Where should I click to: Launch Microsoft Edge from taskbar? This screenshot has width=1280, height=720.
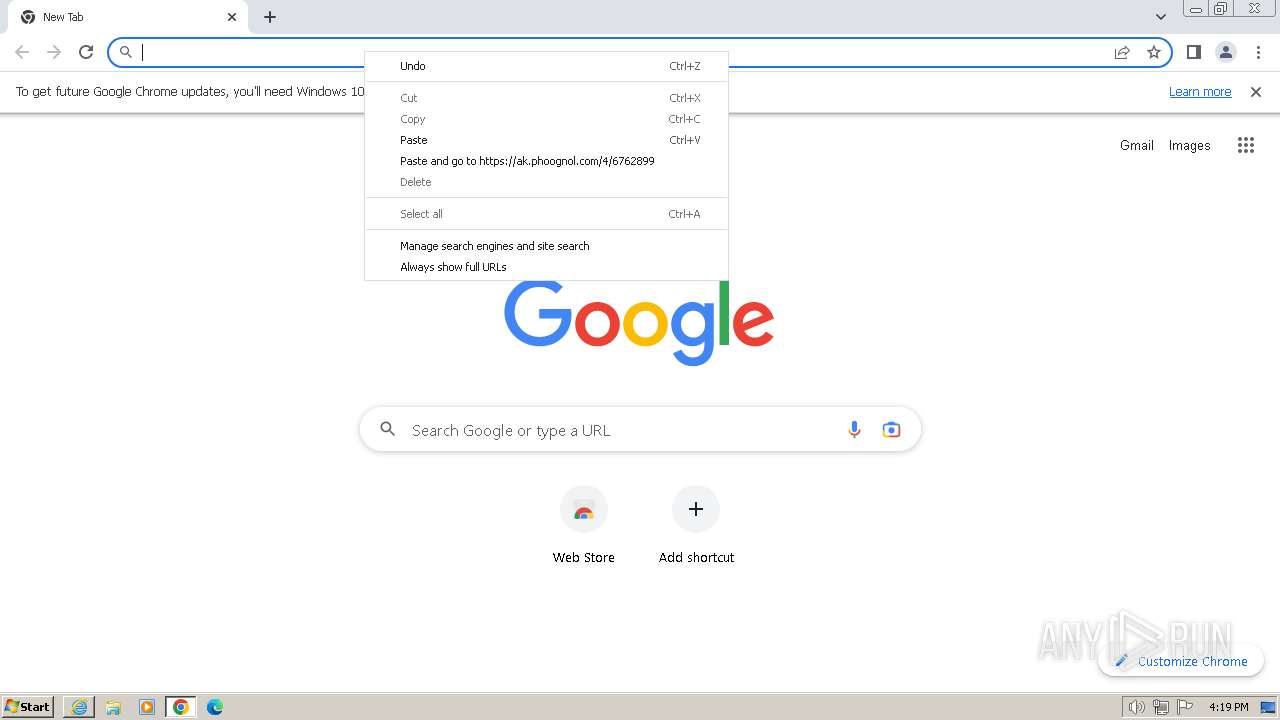coord(215,707)
